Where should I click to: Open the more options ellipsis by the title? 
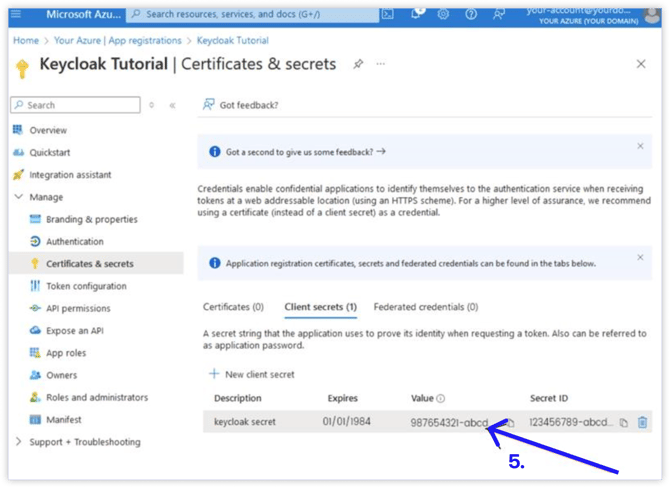380,64
